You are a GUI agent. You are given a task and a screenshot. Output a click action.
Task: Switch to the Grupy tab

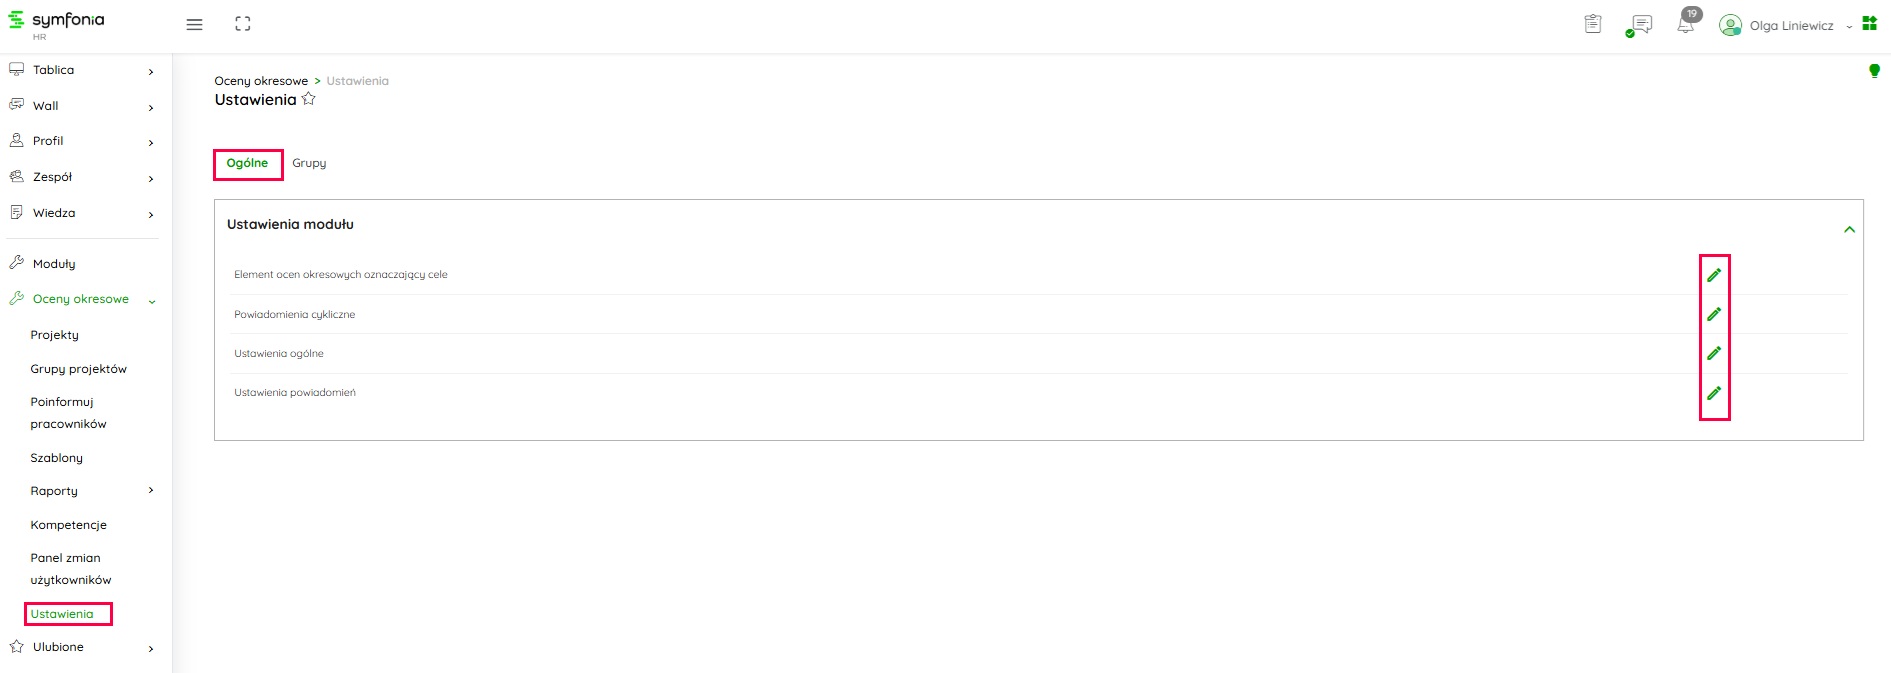click(309, 163)
